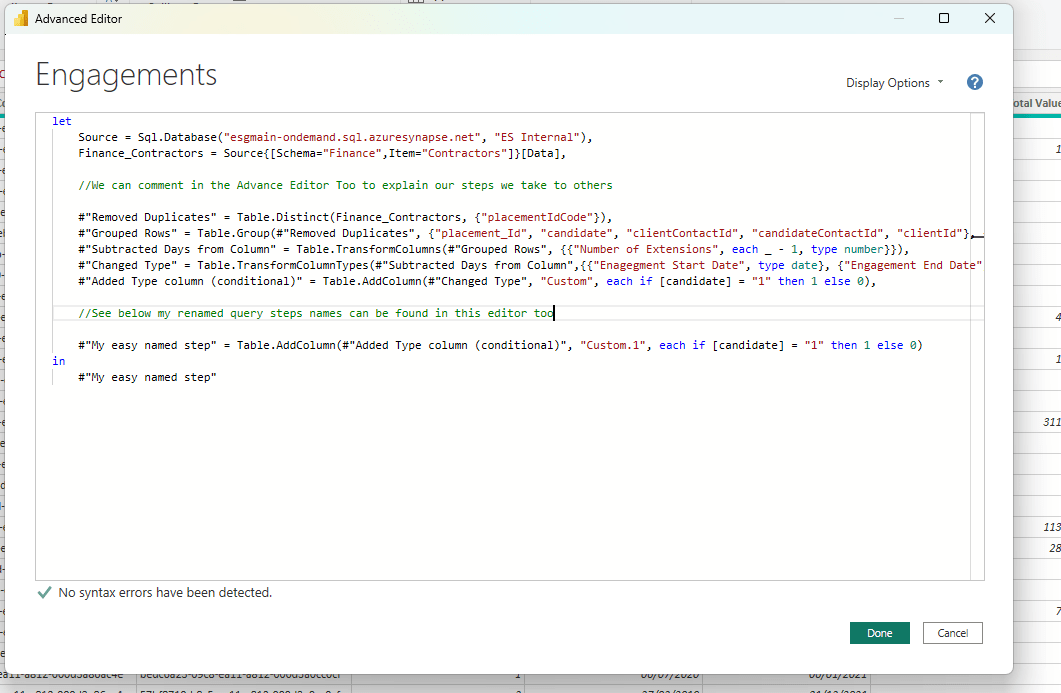The width and height of the screenshot is (1061, 693).
Task: Click the final "My easy named step" output line
Action: tap(147, 377)
